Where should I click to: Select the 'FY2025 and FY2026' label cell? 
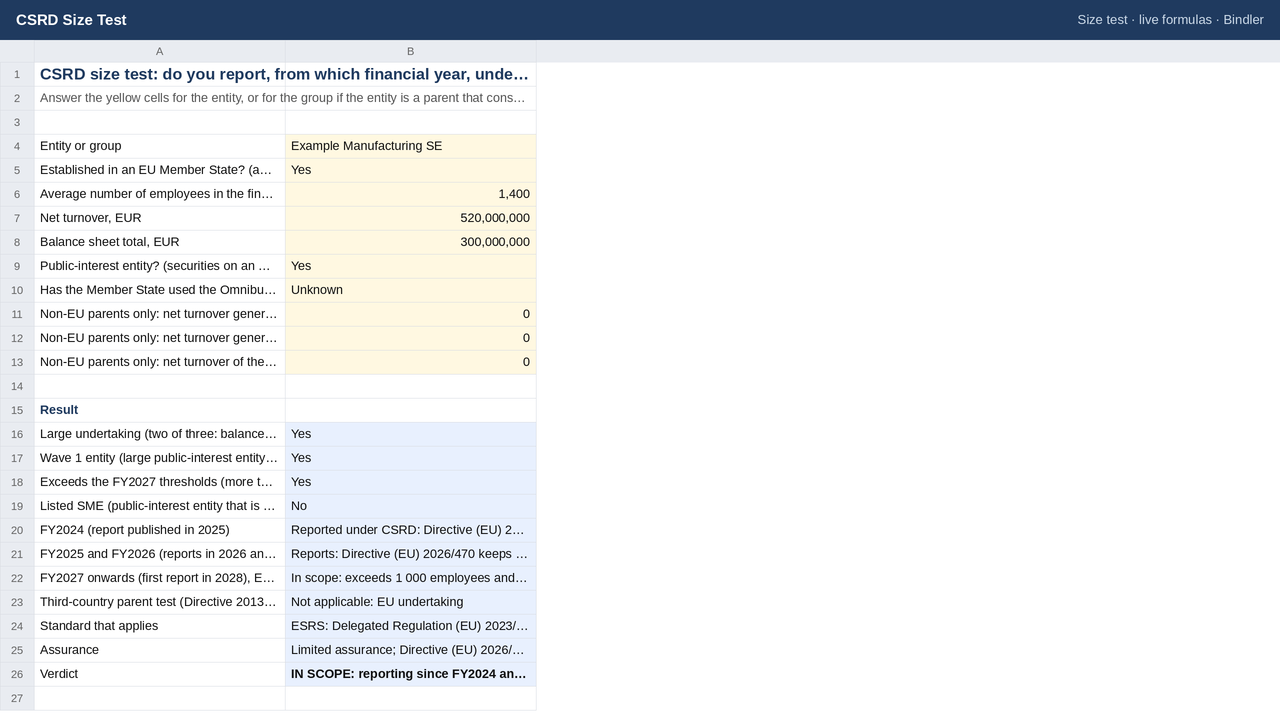(x=160, y=554)
